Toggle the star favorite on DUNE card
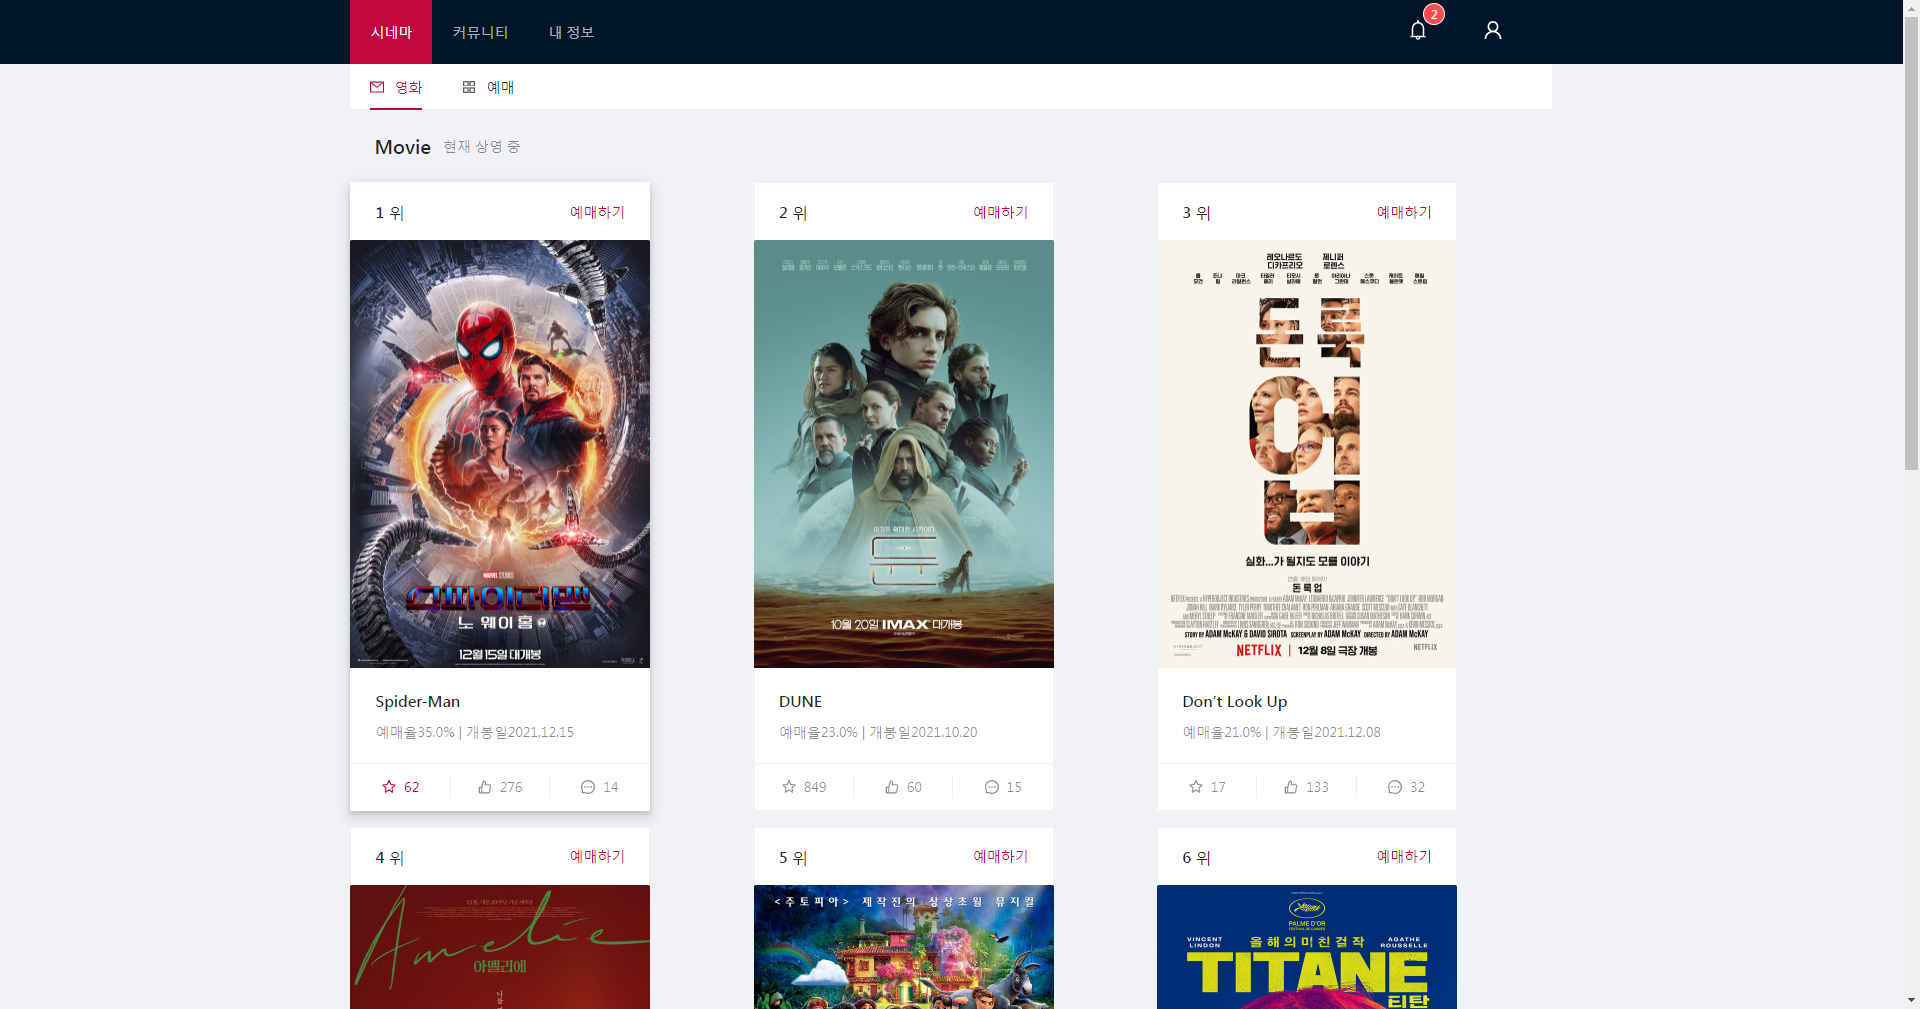Image resolution: width=1920 pixels, height=1009 pixels. click(x=789, y=787)
